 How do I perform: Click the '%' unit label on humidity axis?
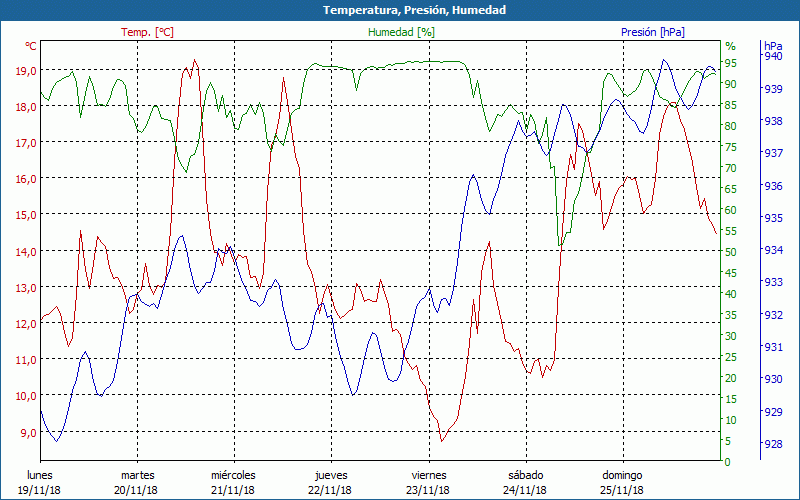tap(731, 46)
